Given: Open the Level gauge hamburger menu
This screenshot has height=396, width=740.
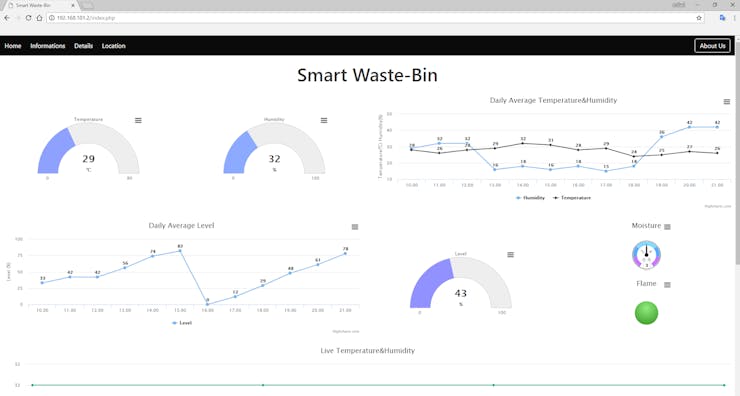Looking at the screenshot, I should point(510,255).
